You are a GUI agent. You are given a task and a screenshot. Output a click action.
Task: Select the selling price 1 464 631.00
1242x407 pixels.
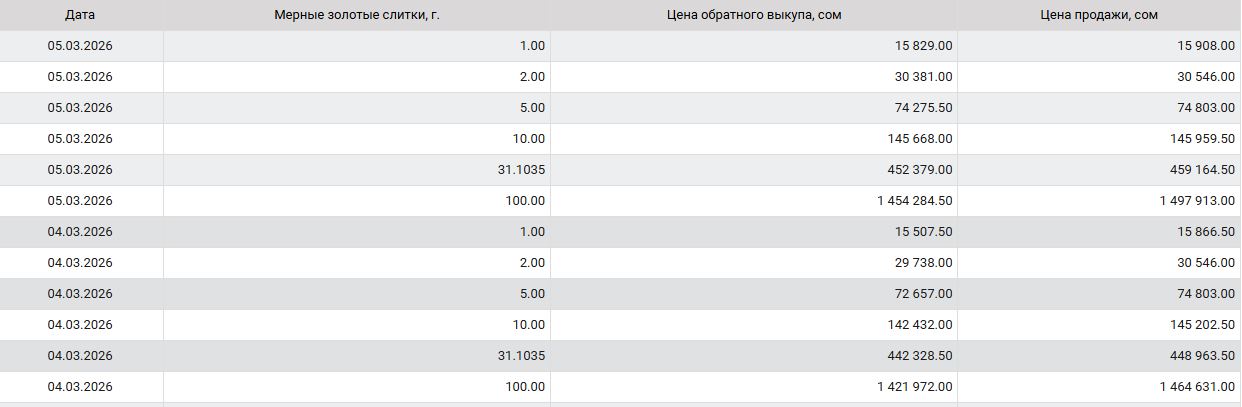(1197, 387)
